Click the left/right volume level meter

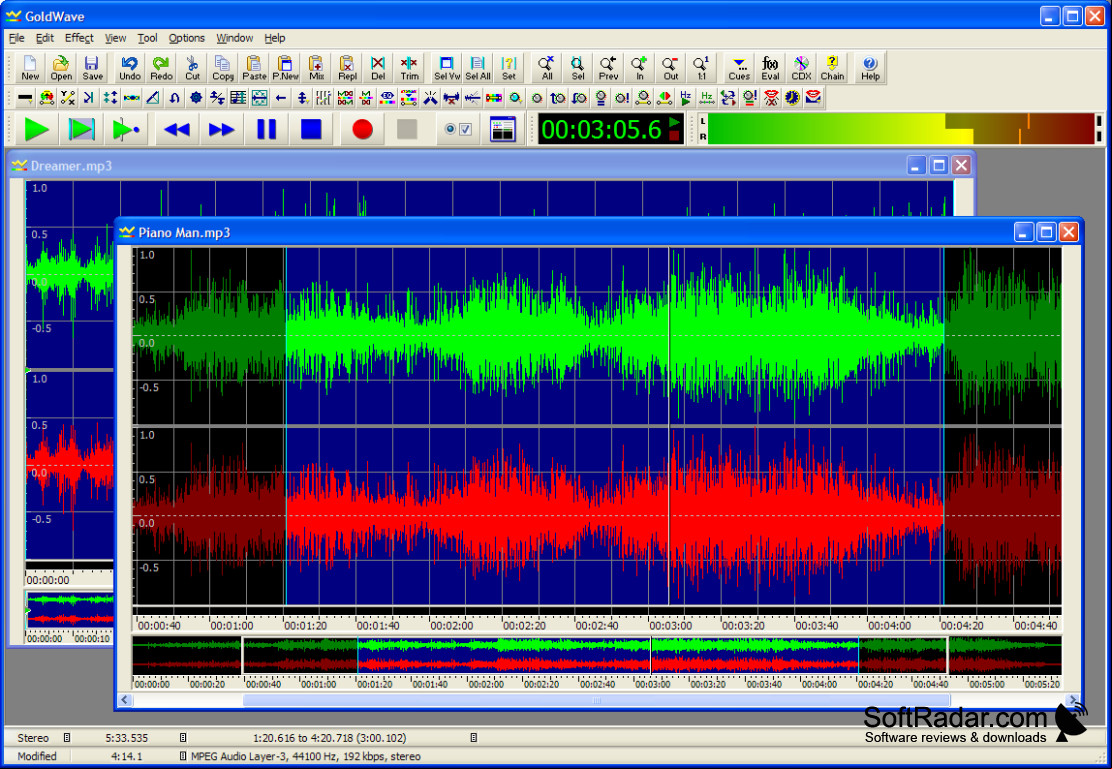coord(899,129)
